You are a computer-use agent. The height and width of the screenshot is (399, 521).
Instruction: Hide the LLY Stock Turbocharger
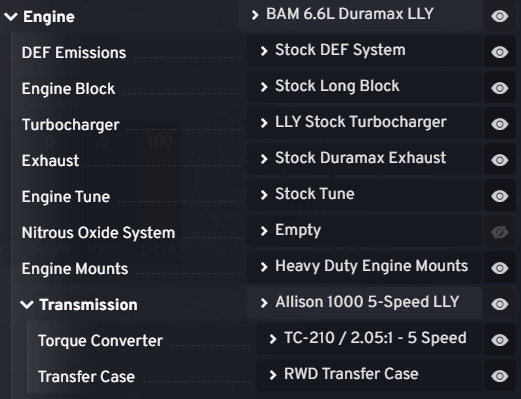click(x=500, y=124)
